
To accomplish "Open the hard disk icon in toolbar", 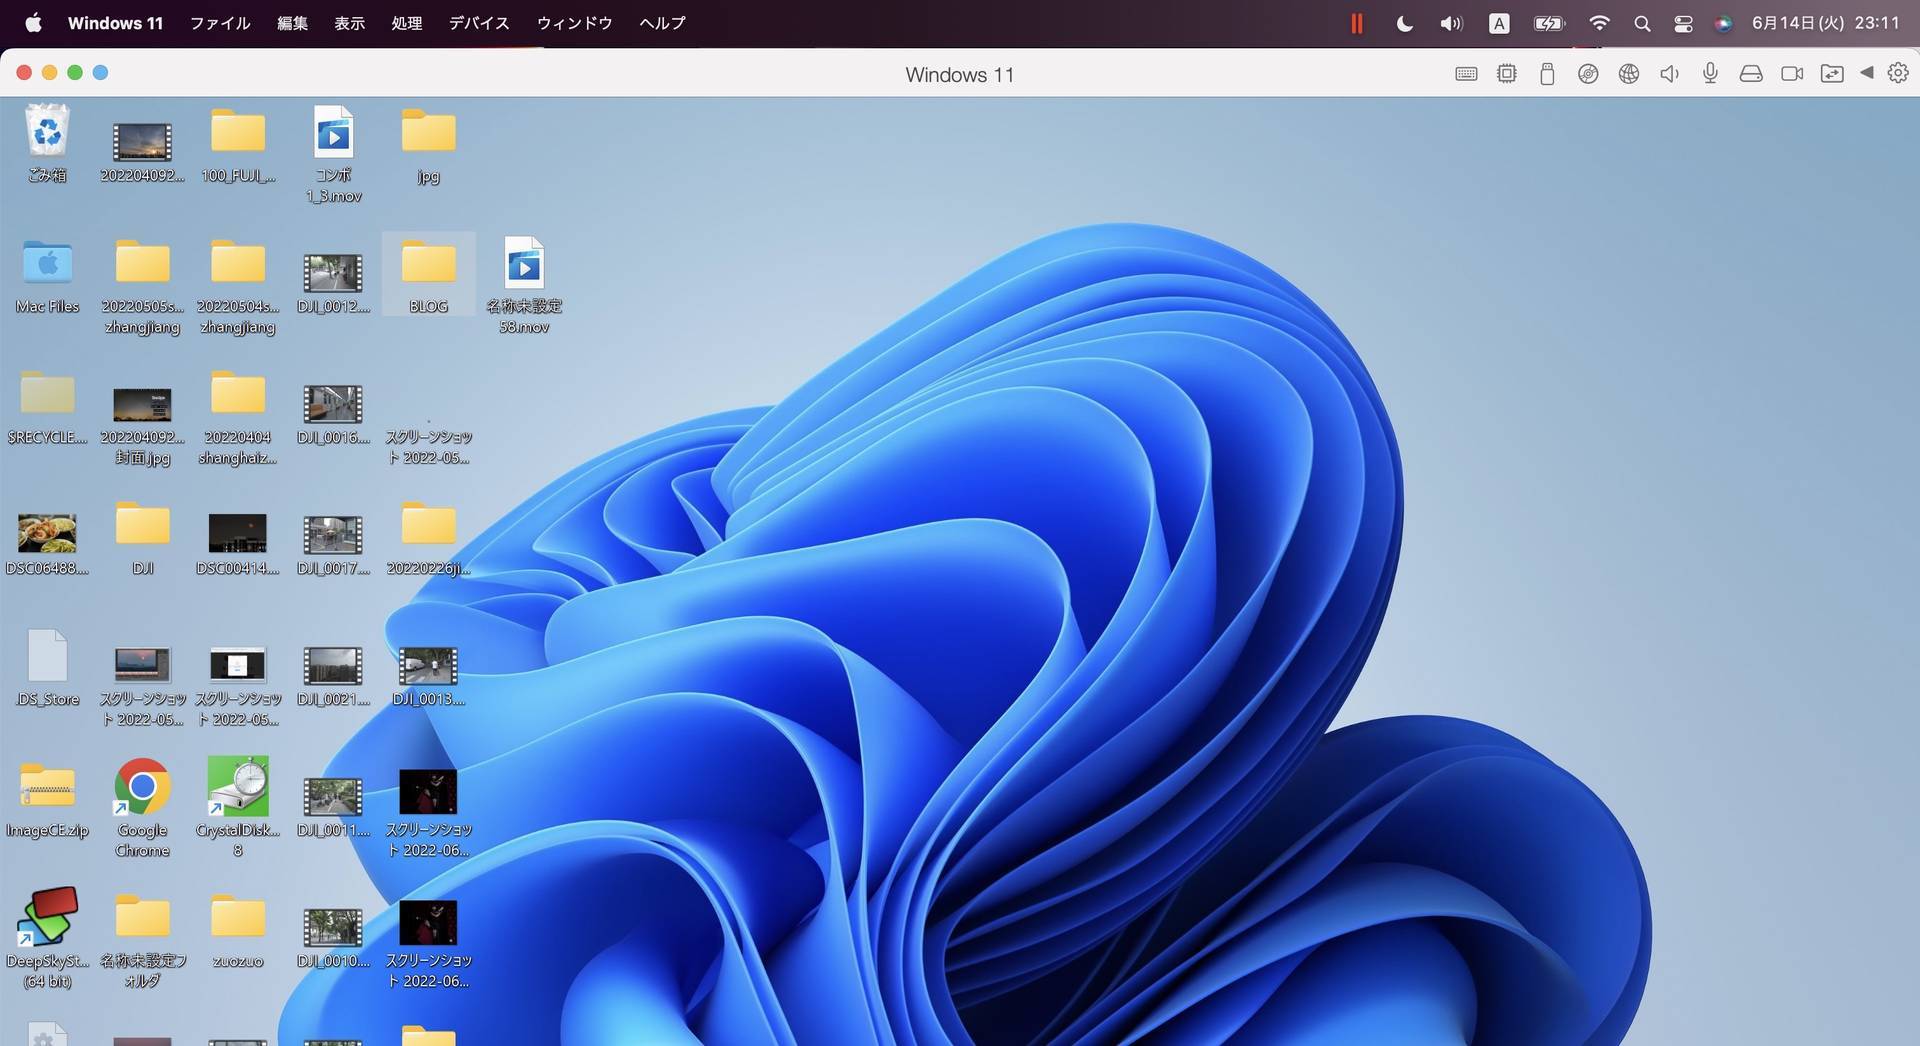I will [1751, 73].
